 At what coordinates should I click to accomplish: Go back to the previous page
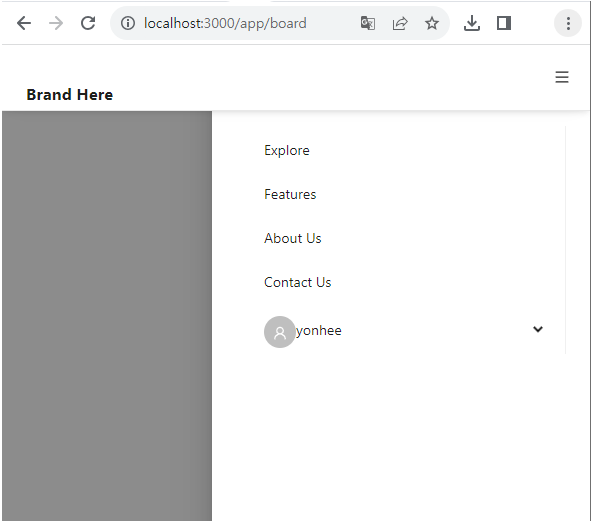click(24, 23)
